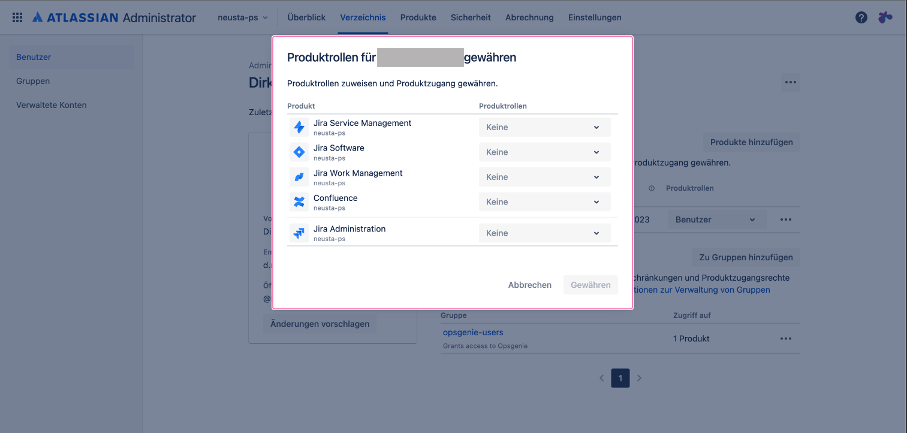908x434 pixels.
Task: Click the Confluence product icon
Action: [299, 202]
